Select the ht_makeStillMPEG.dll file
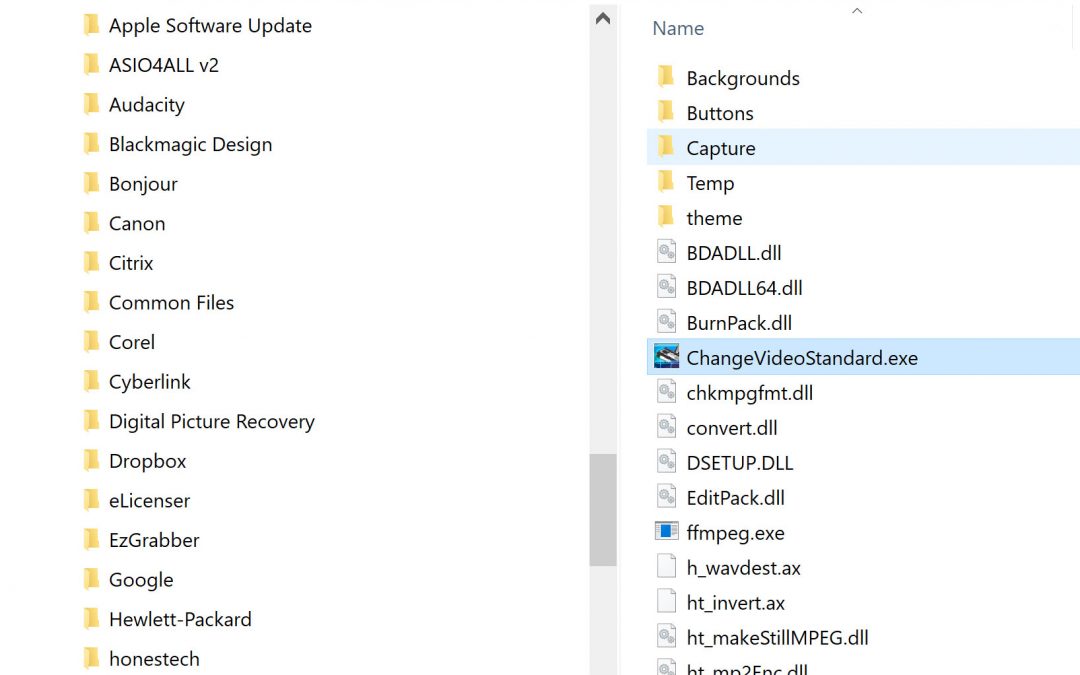This screenshot has height=675, width=1080. tap(777, 637)
